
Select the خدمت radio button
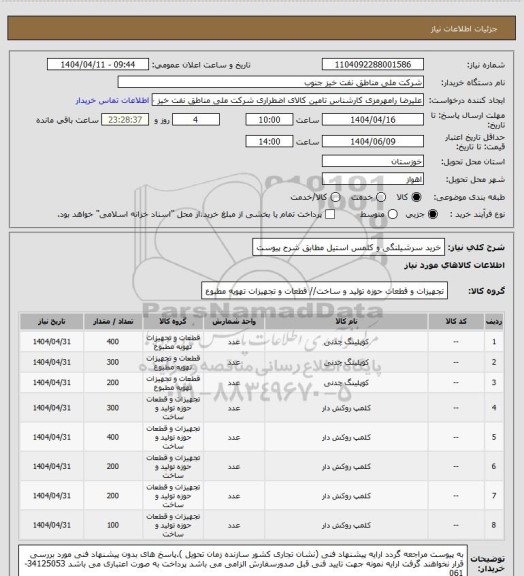[381, 197]
